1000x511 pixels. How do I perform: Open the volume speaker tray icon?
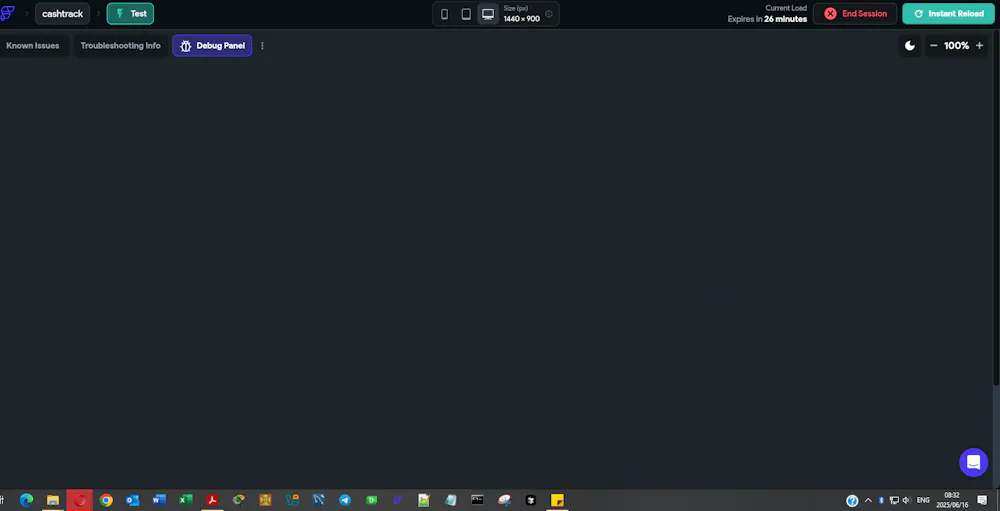pos(906,501)
